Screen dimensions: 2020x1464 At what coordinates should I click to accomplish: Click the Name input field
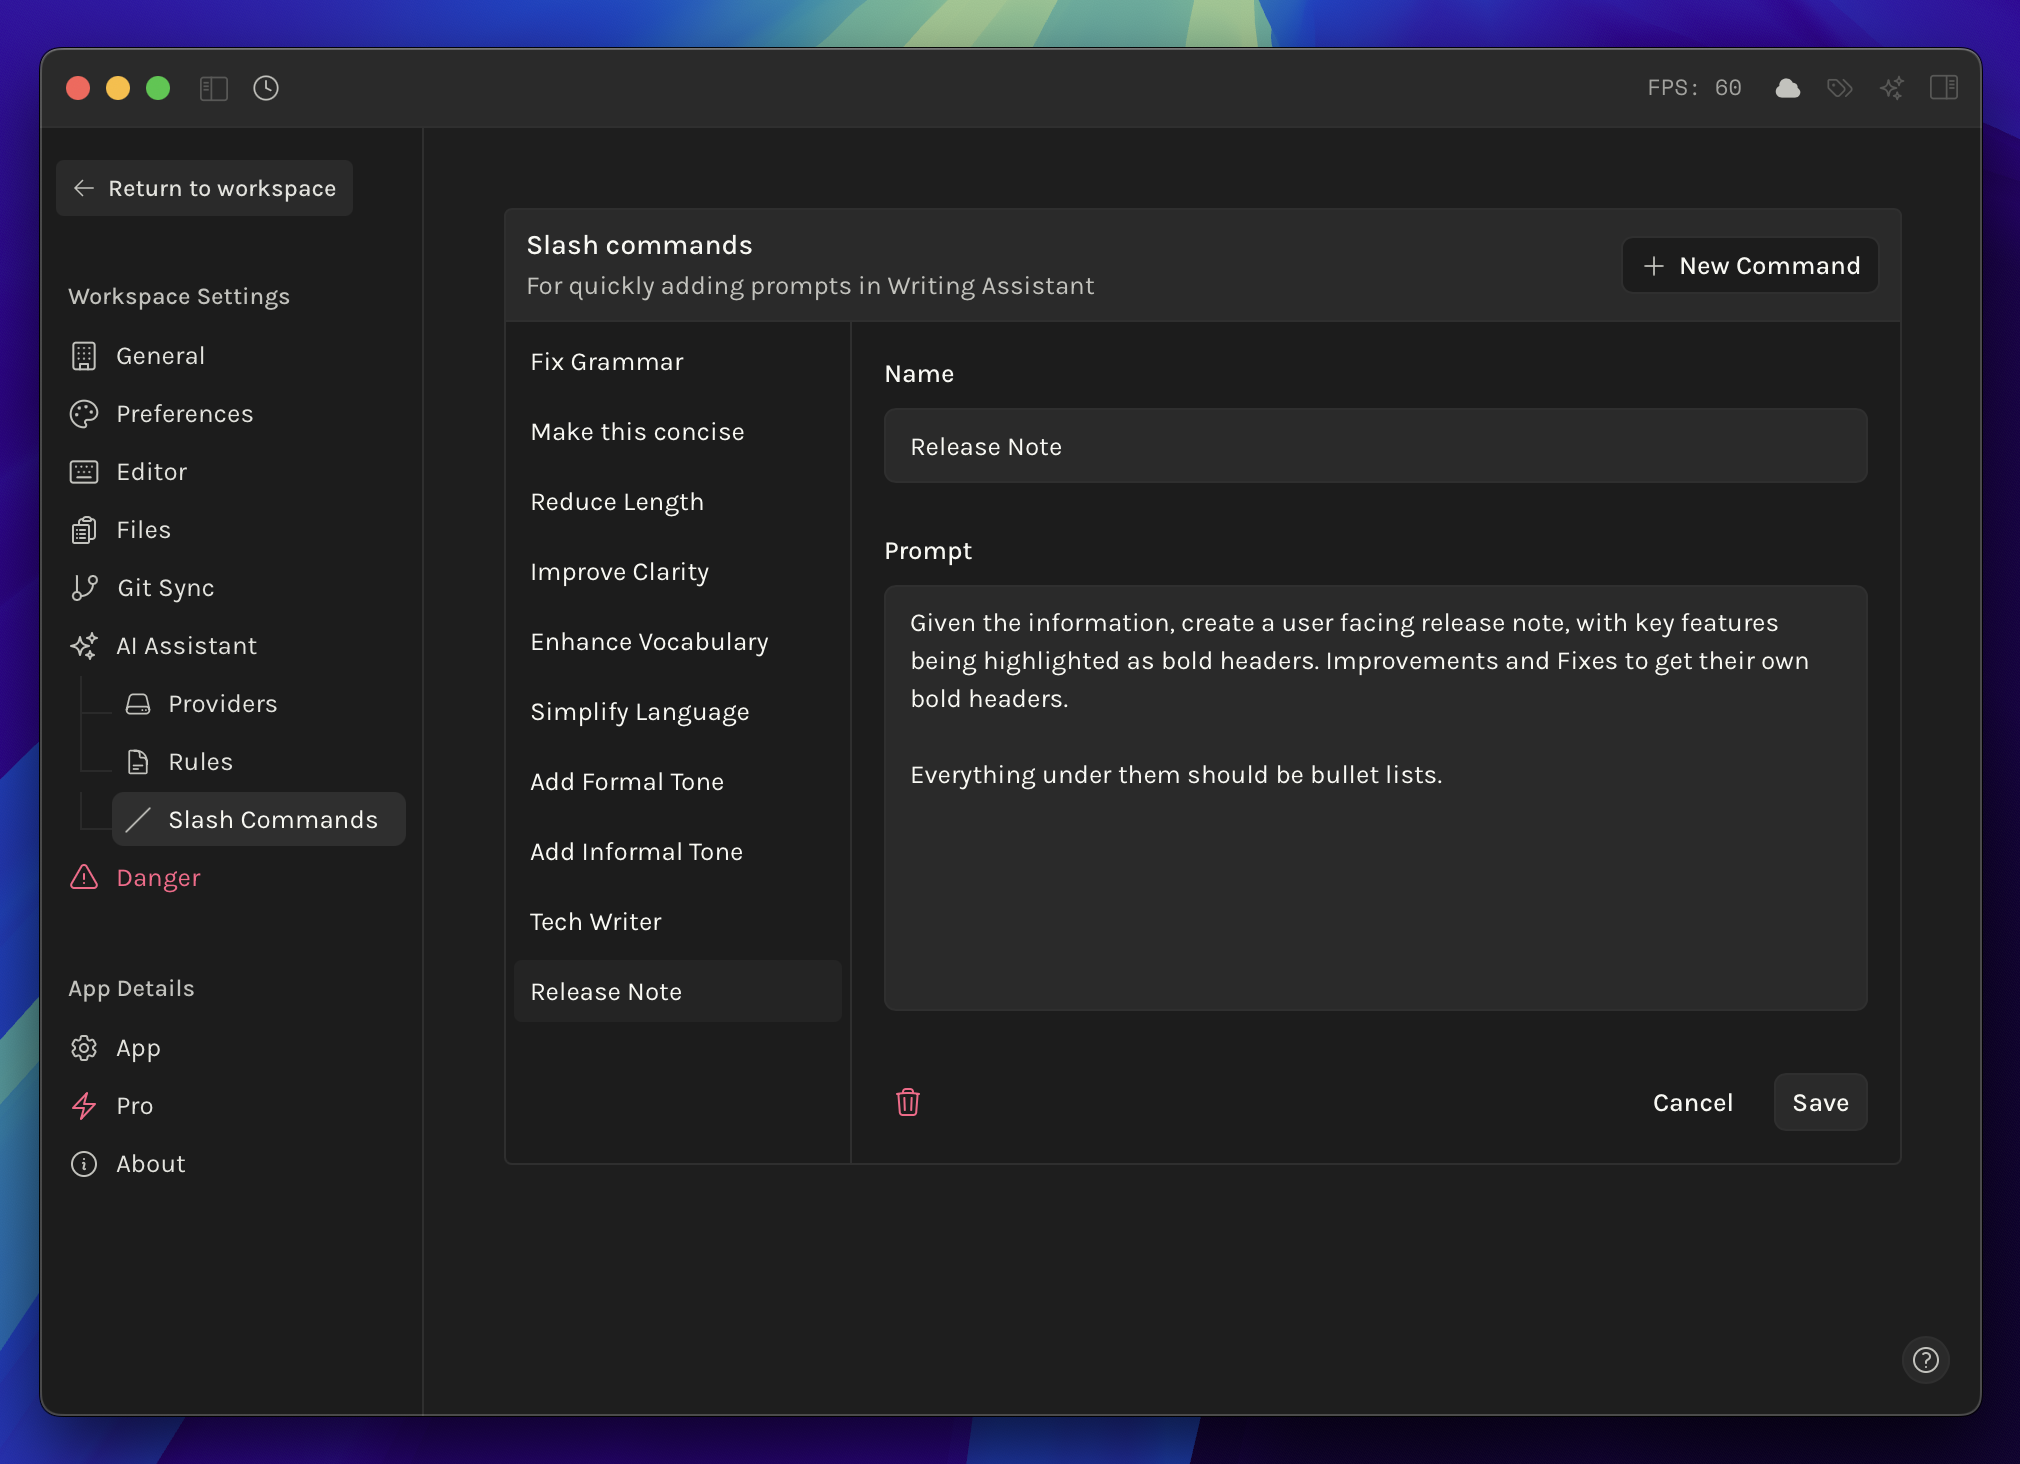[1375, 446]
